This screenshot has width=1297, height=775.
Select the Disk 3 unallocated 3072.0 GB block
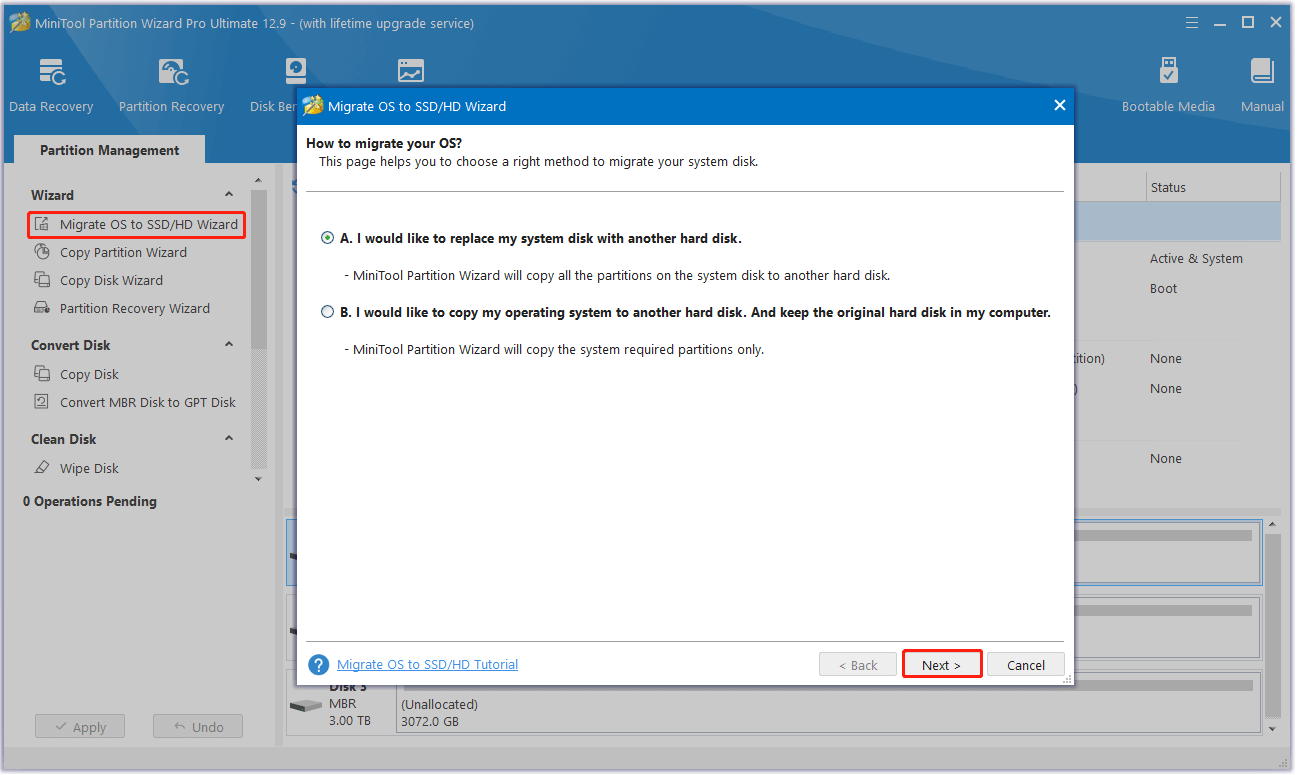point(829,704)
